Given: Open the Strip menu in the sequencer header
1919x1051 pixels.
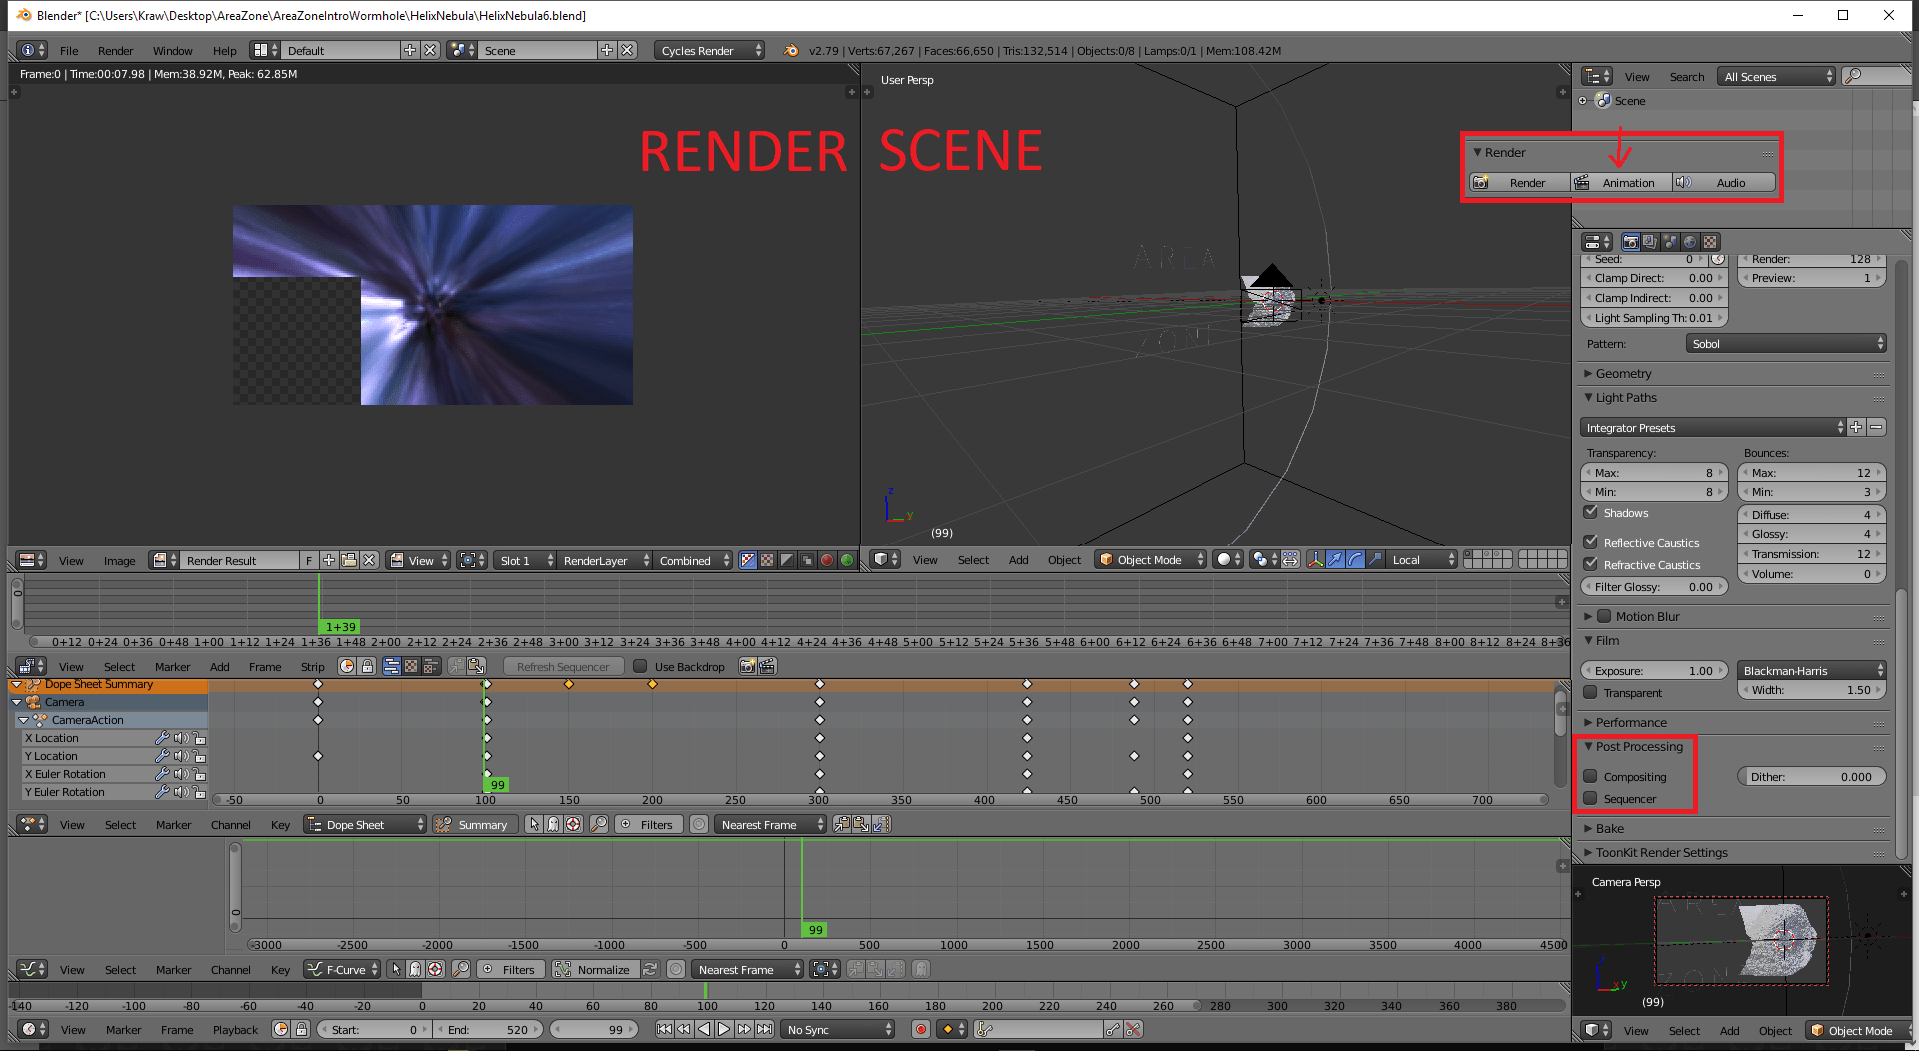Looking at the screenshot, I should click(312, 666).
